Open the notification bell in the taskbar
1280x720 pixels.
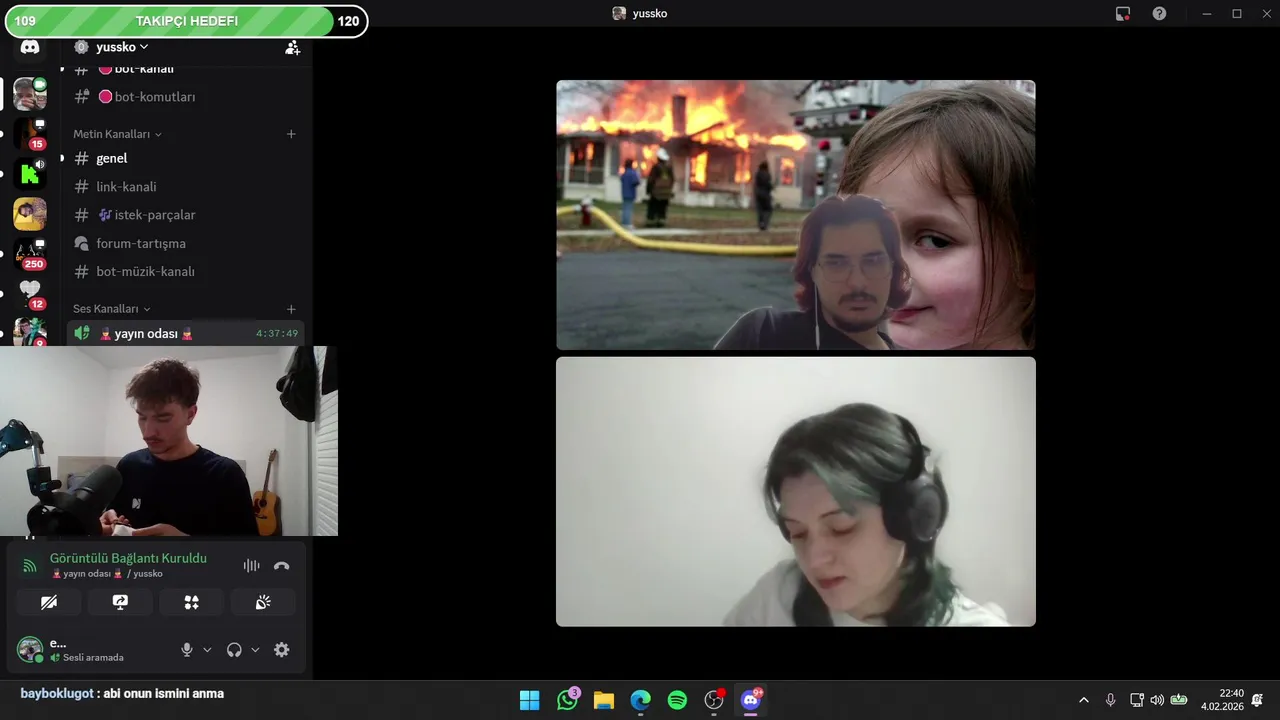[x=1257, y=700]
